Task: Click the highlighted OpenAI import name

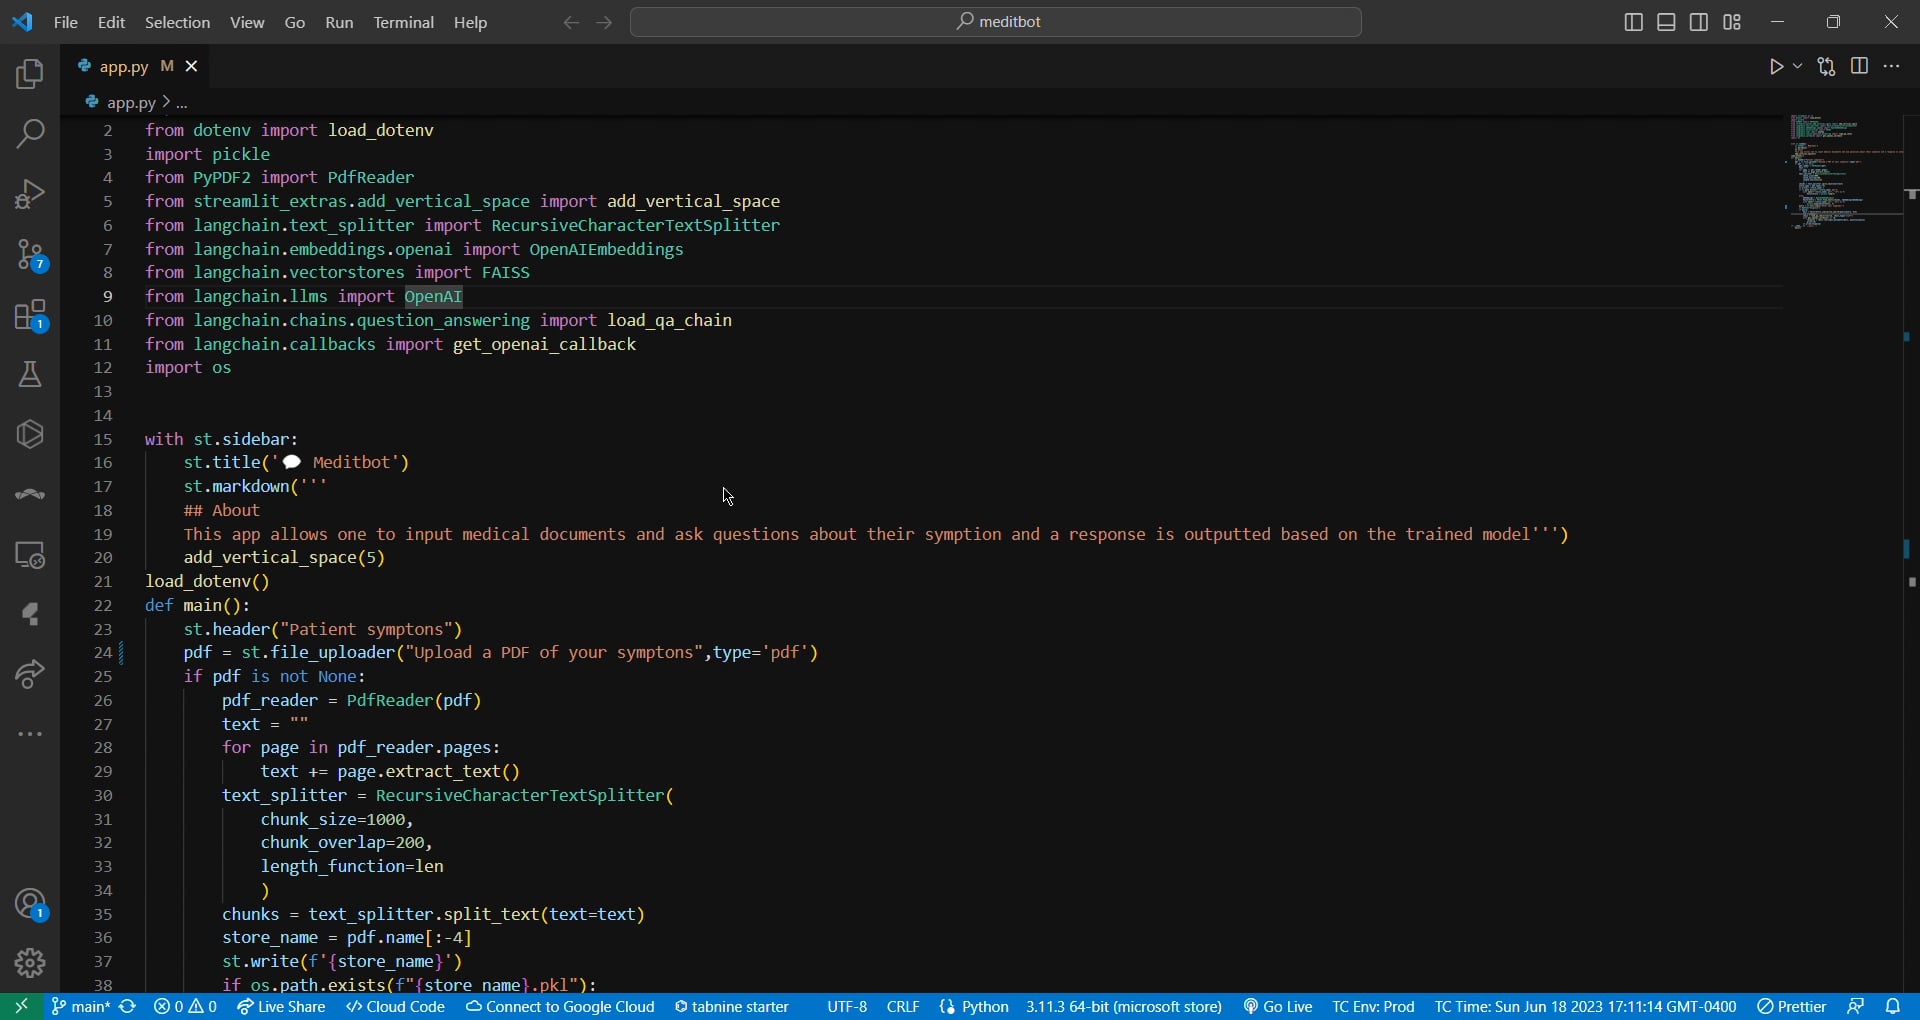Action: click(x=434, y=297)
